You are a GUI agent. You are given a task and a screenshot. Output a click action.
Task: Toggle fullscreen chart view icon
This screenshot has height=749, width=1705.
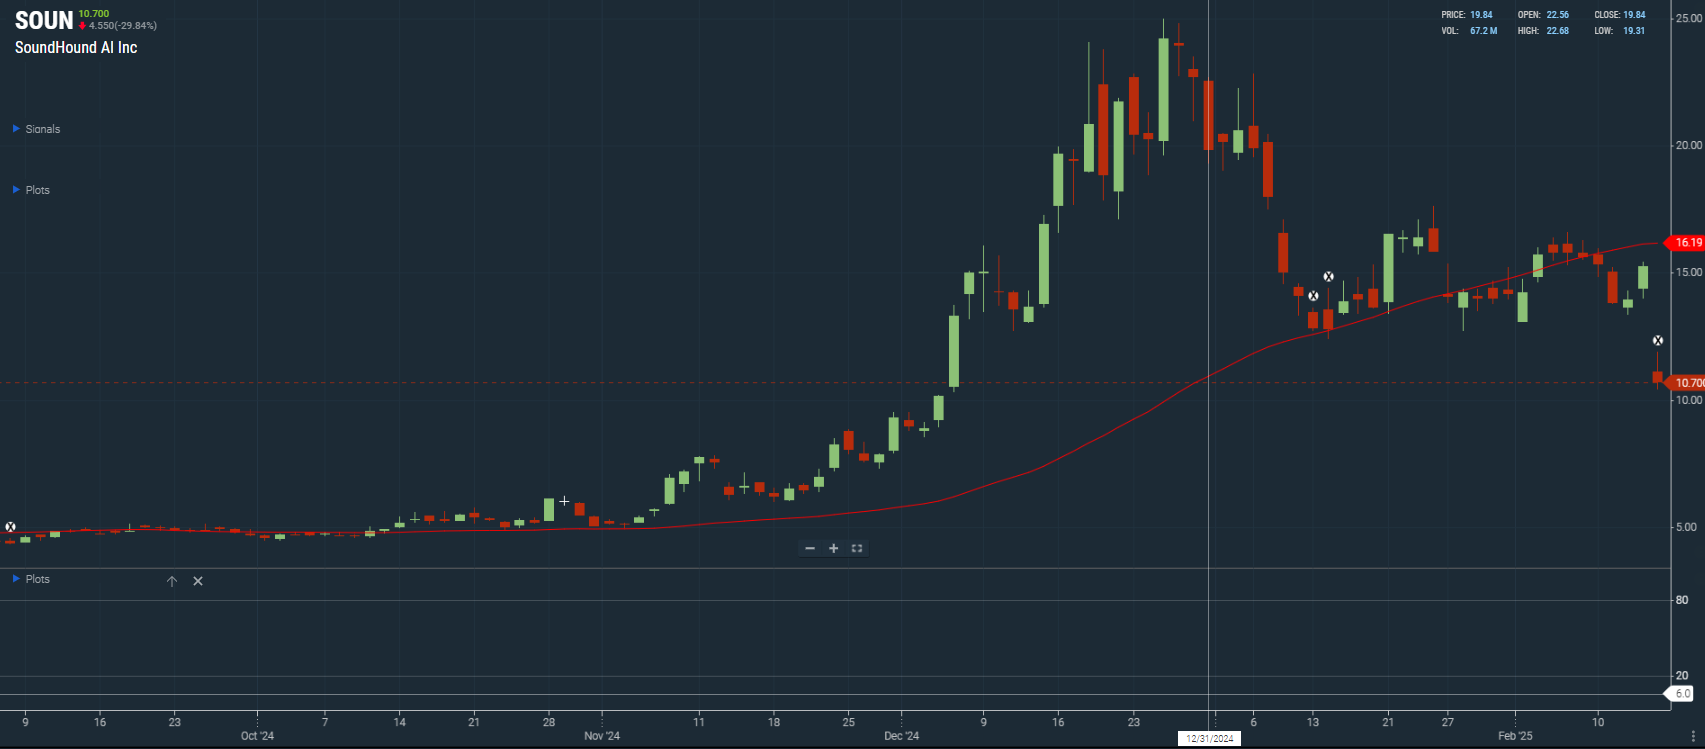857,548
